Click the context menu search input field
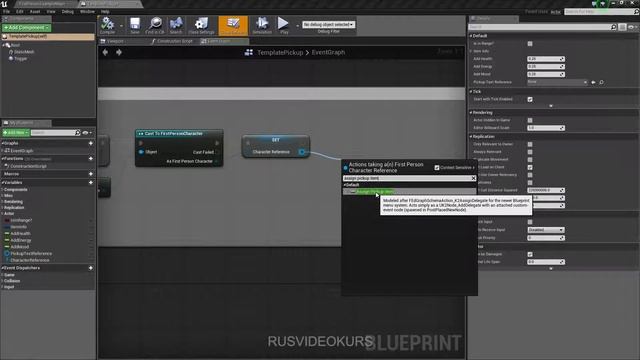Screen dimensions: 640x360 point(407,178)
